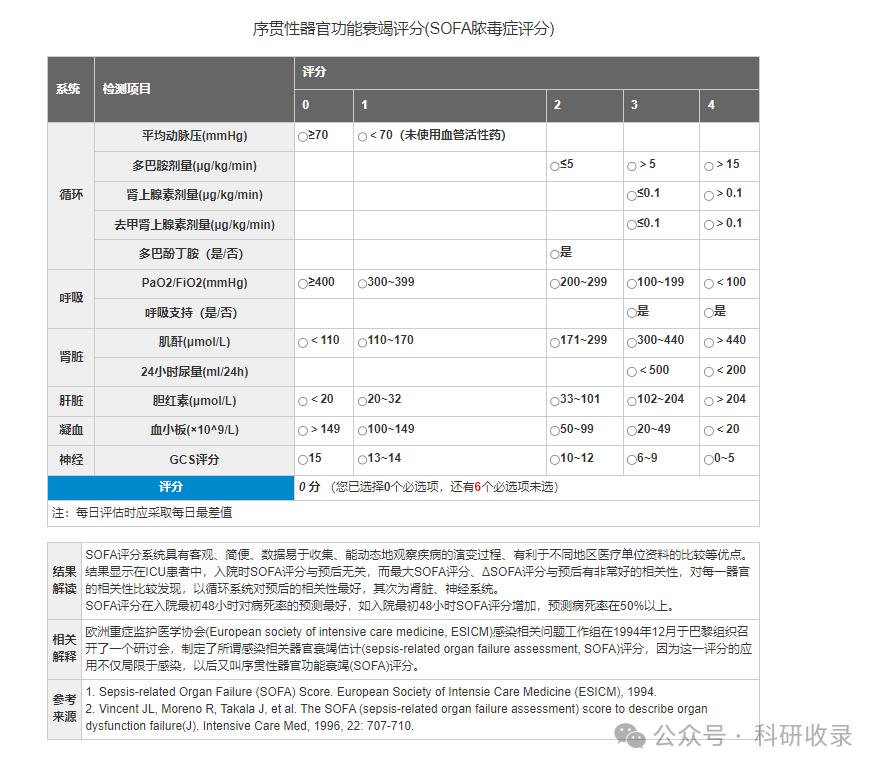This screenshot has width=880, height=770.
Task: Click the 0 分 score result text
Action: [x=309, y=487]
